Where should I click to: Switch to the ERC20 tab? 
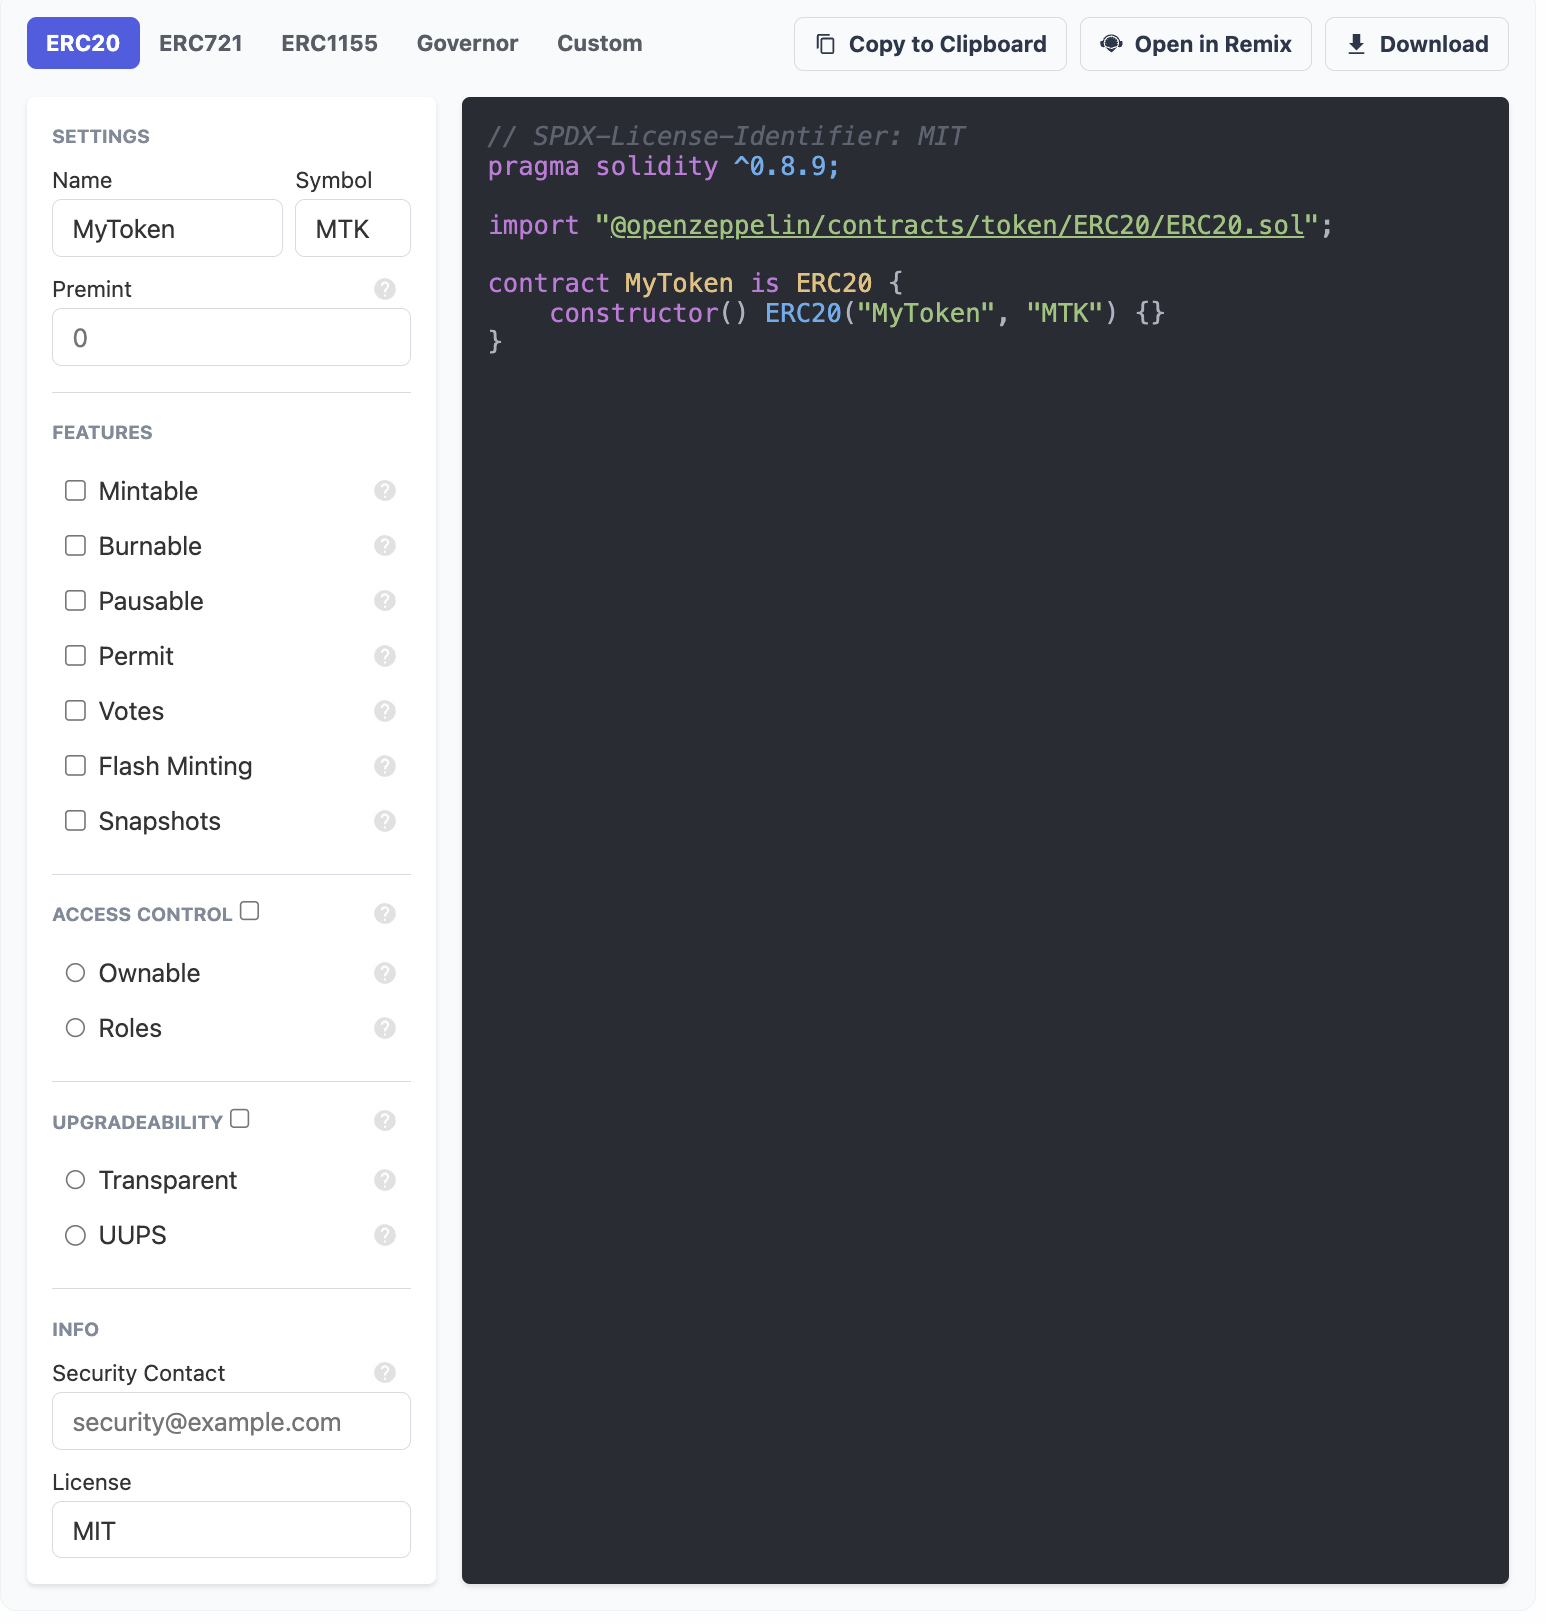pos(83,43)
